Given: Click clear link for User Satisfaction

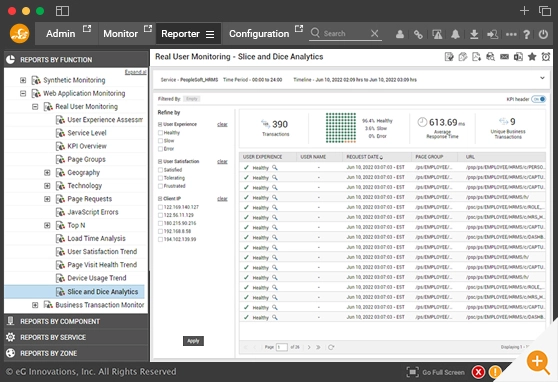Looking at the screenshot, I should pyautogui.click(x=222, y=162).
